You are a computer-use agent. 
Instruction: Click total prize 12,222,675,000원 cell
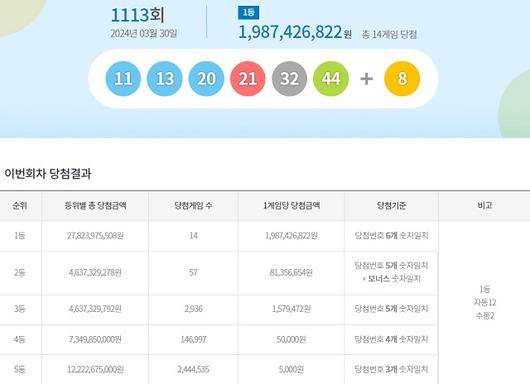pyautogui.click(x=95, y=369)
